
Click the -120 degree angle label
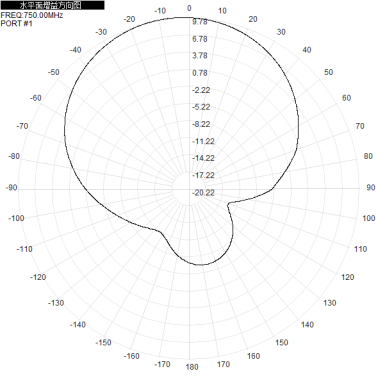tap(38, 277)
